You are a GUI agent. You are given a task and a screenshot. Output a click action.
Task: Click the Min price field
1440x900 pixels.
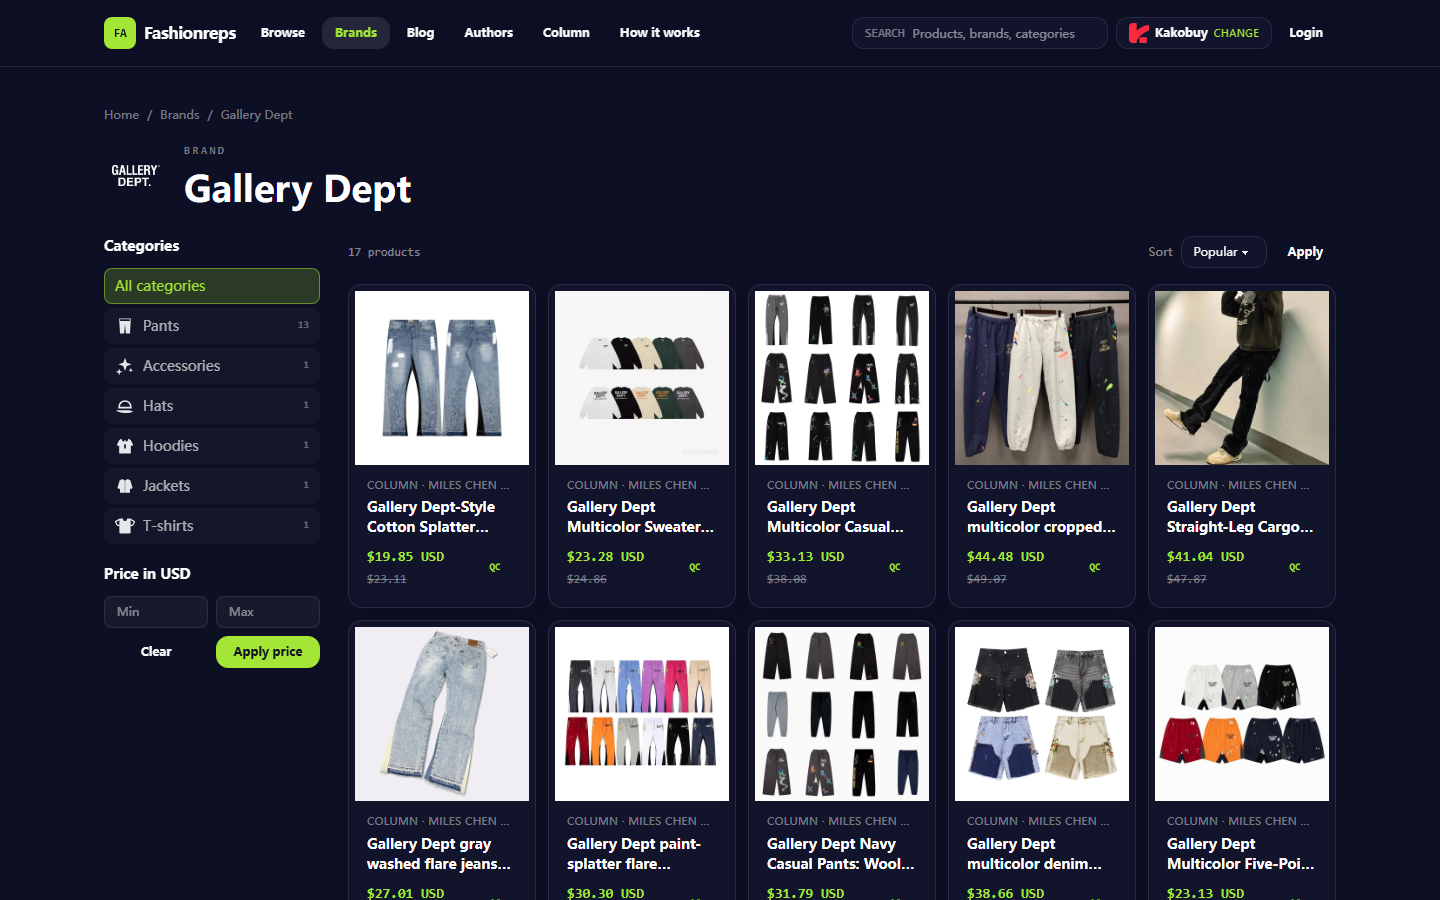pos(156,612)
